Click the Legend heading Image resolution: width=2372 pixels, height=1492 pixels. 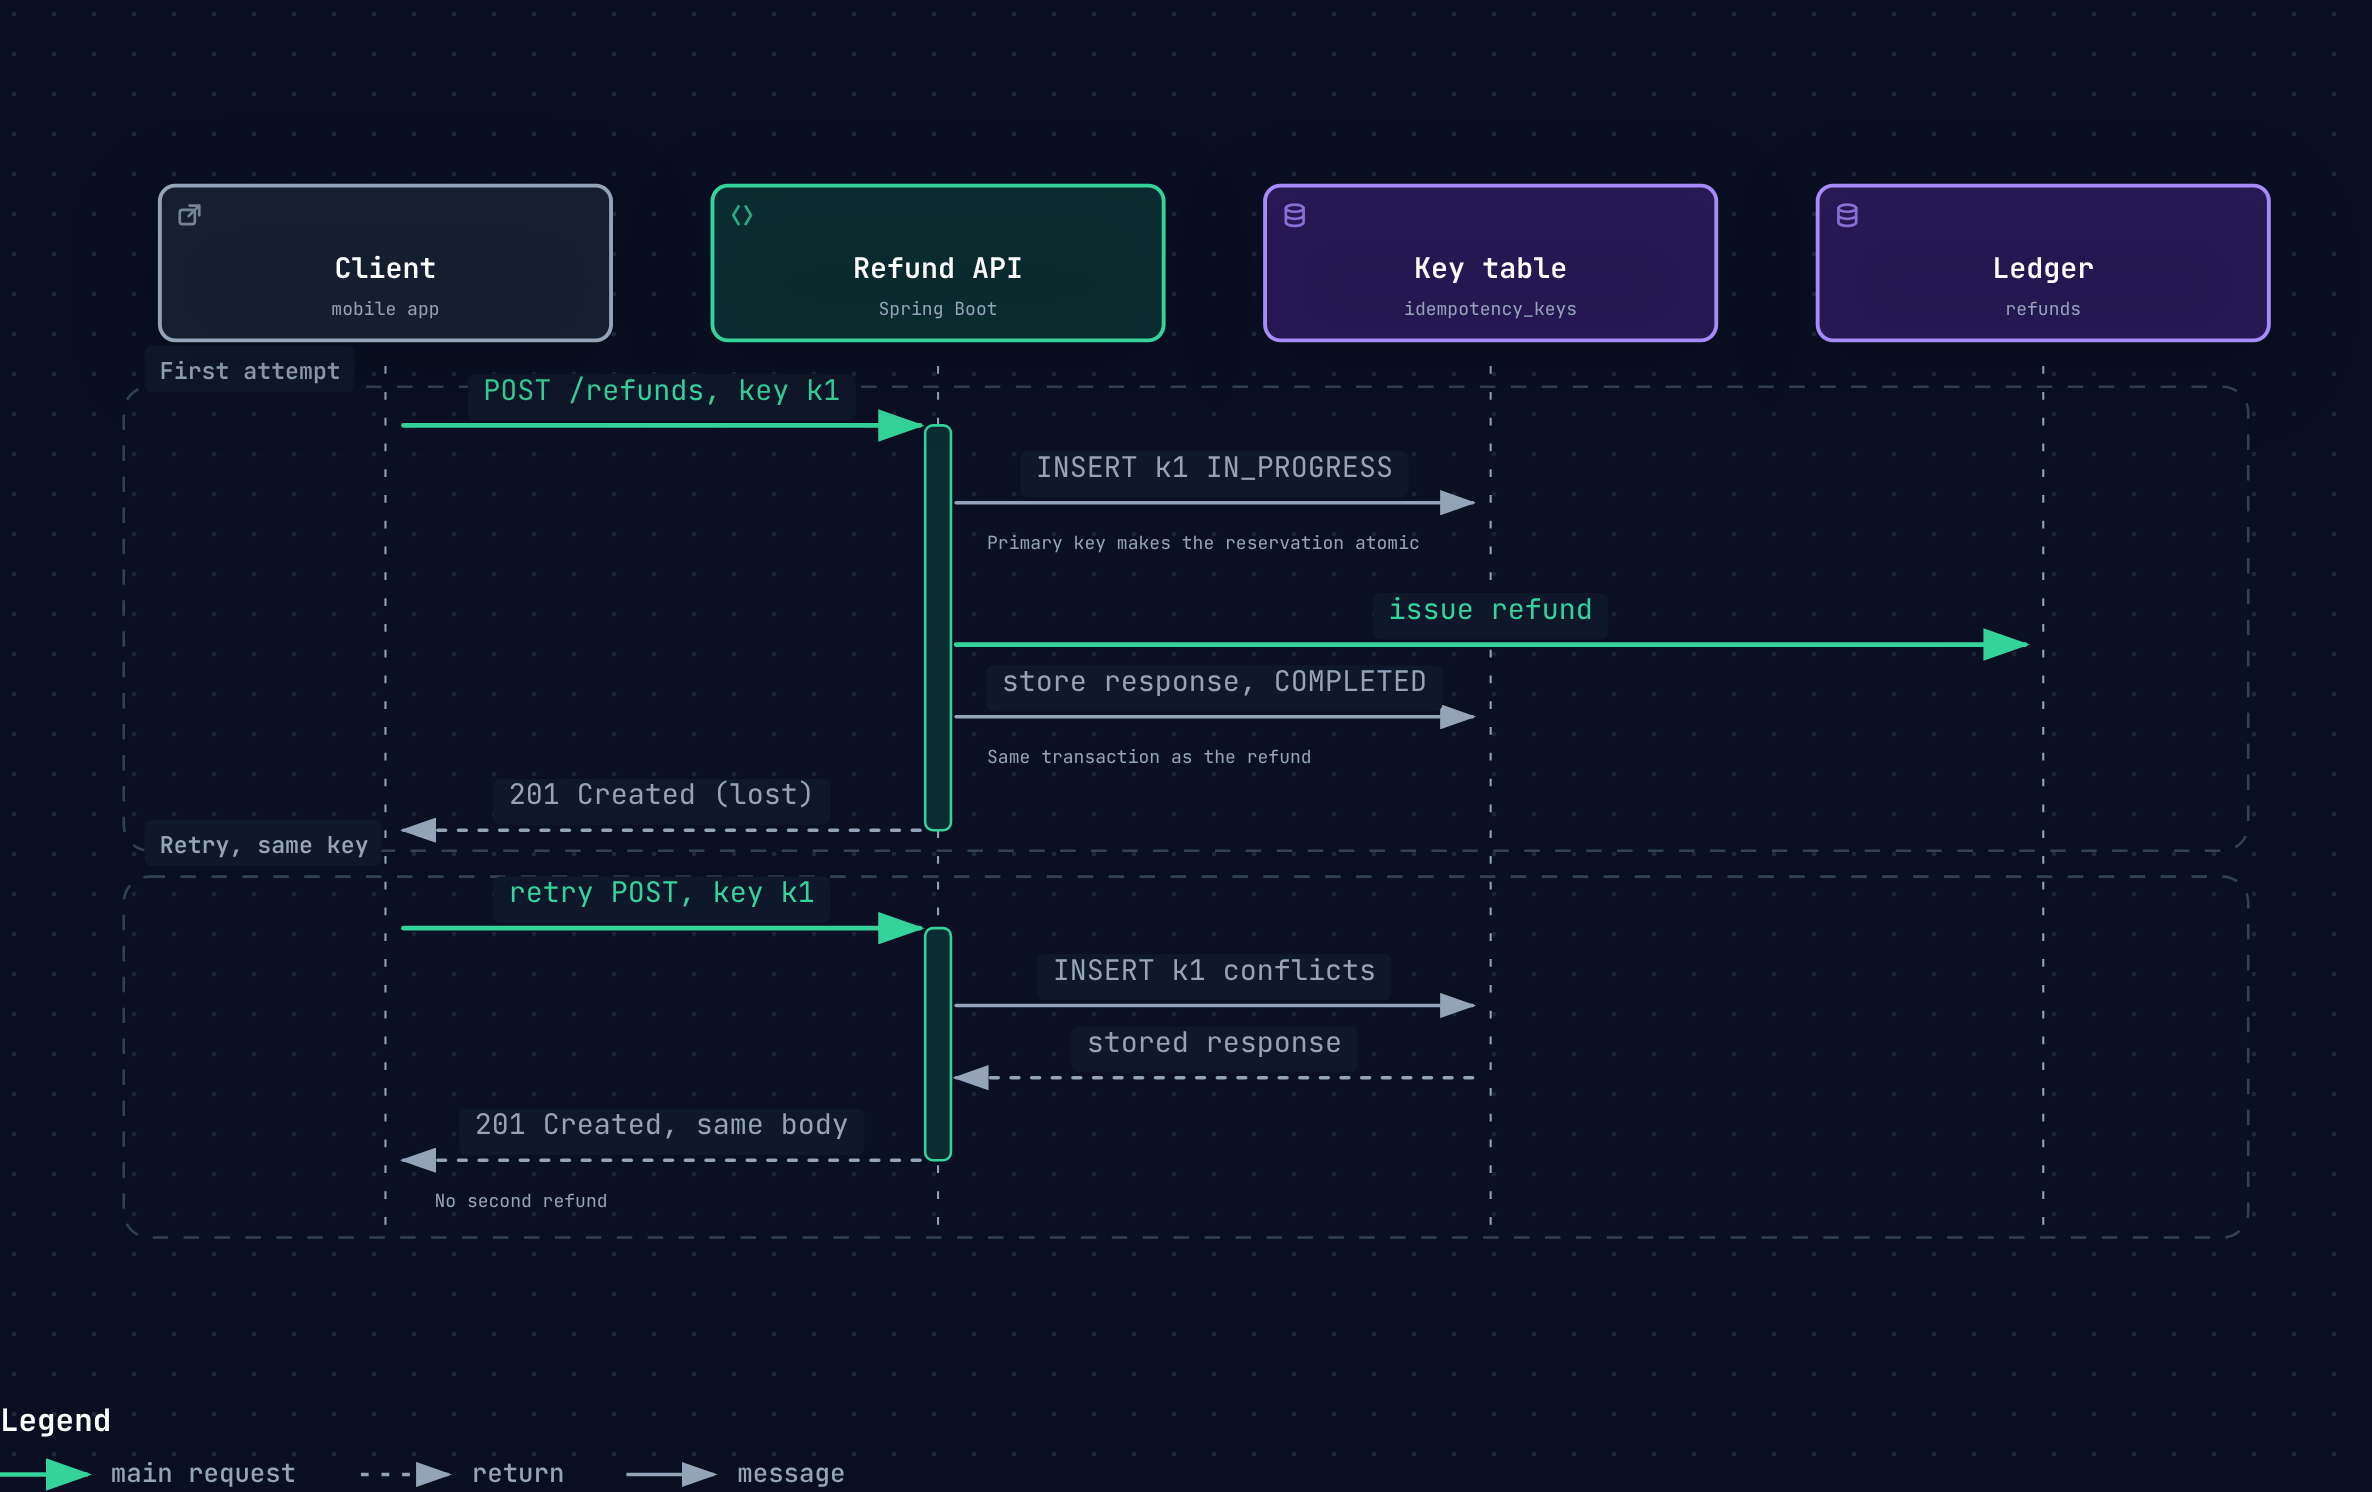pos(56,1421)
